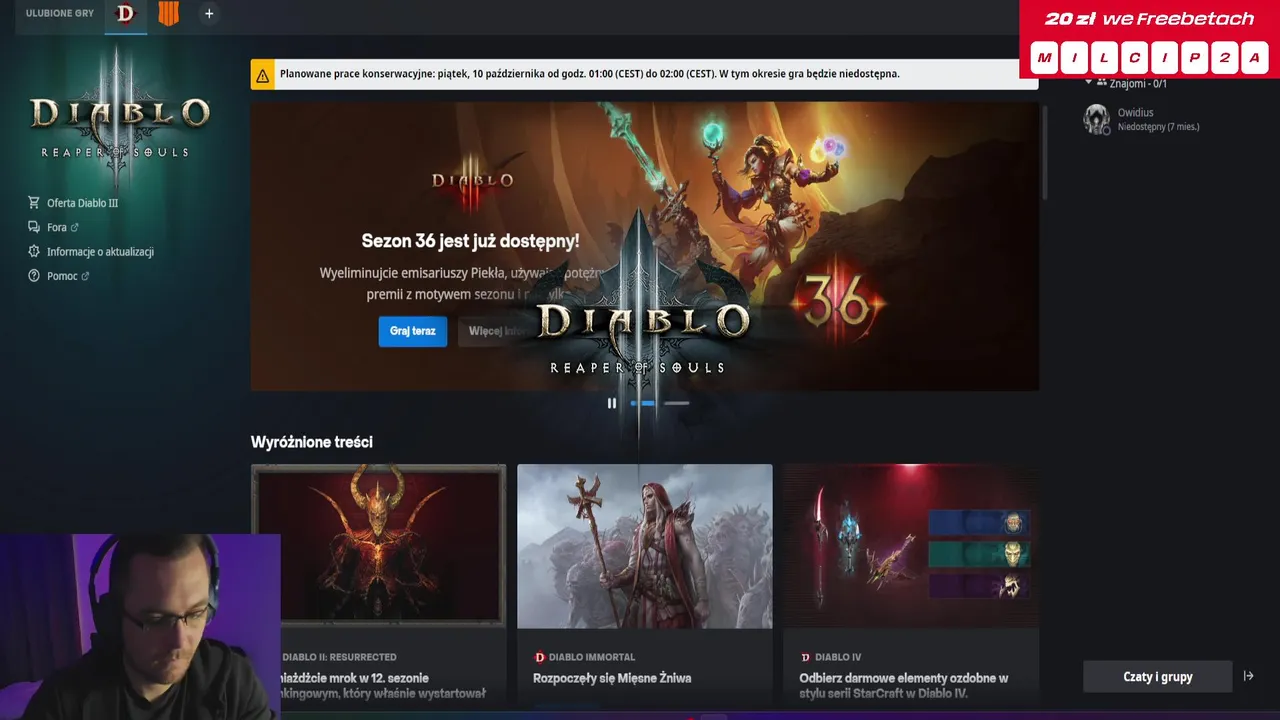Select the Diablo III favorite game tab
The width and height of the screenshot is (1280, 720).
click(125, 14)
